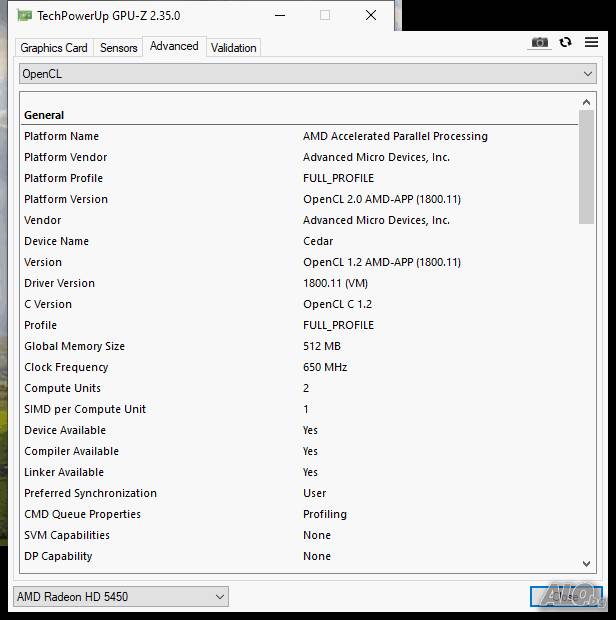This screenshot has height=620, width=616.
Task: Select the Platform Name row label
Action: click(x=61, y=136)
